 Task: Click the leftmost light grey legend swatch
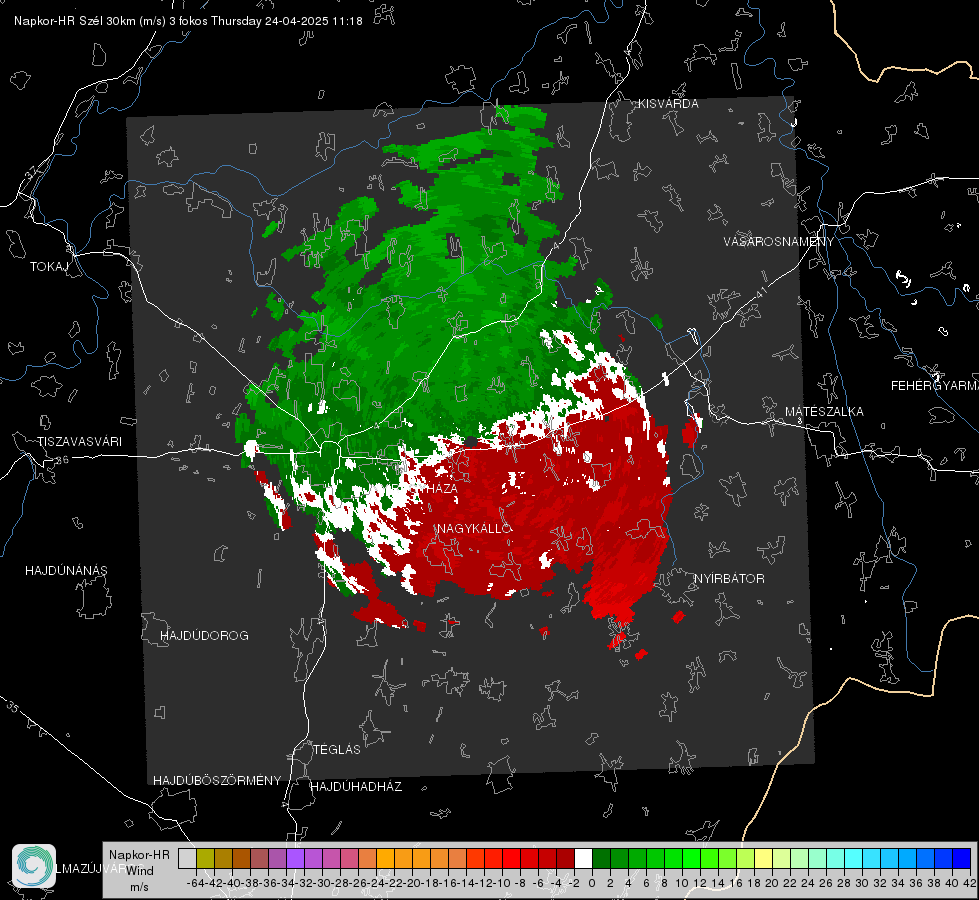coord(187,858)
